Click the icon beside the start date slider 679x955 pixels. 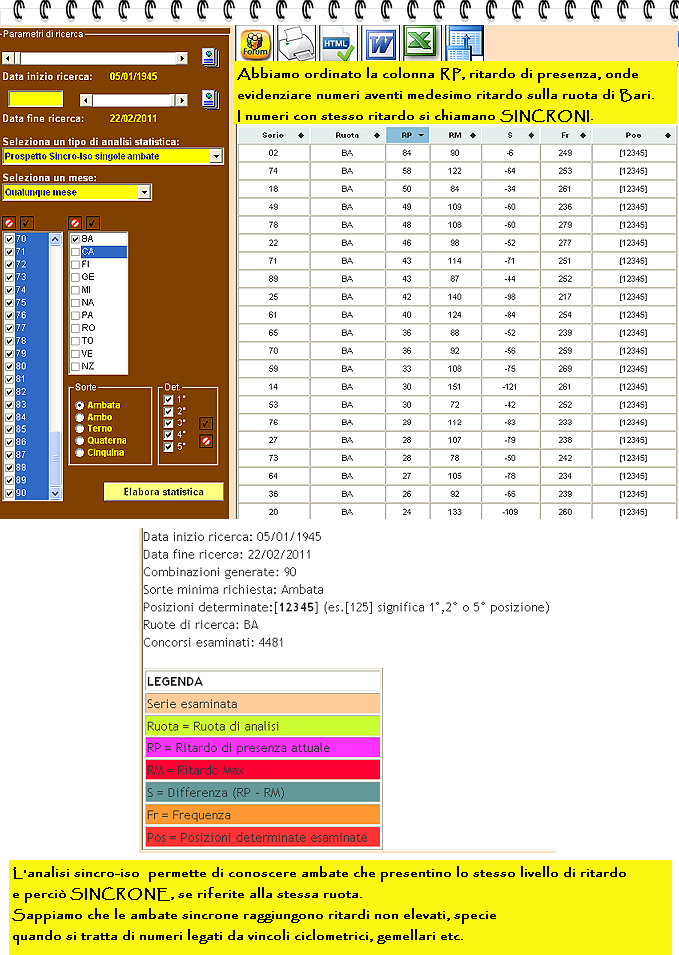point(210,56)
